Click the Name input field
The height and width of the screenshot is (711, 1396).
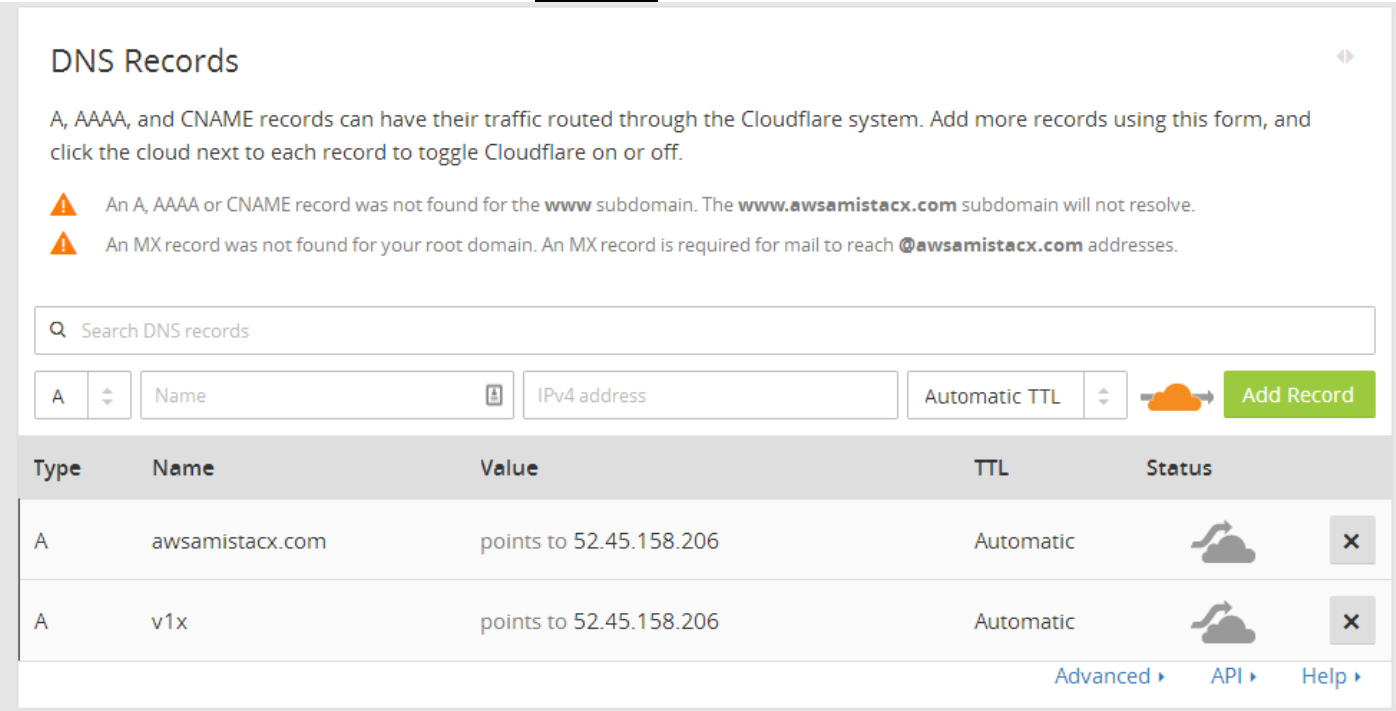tap(327, 395)
